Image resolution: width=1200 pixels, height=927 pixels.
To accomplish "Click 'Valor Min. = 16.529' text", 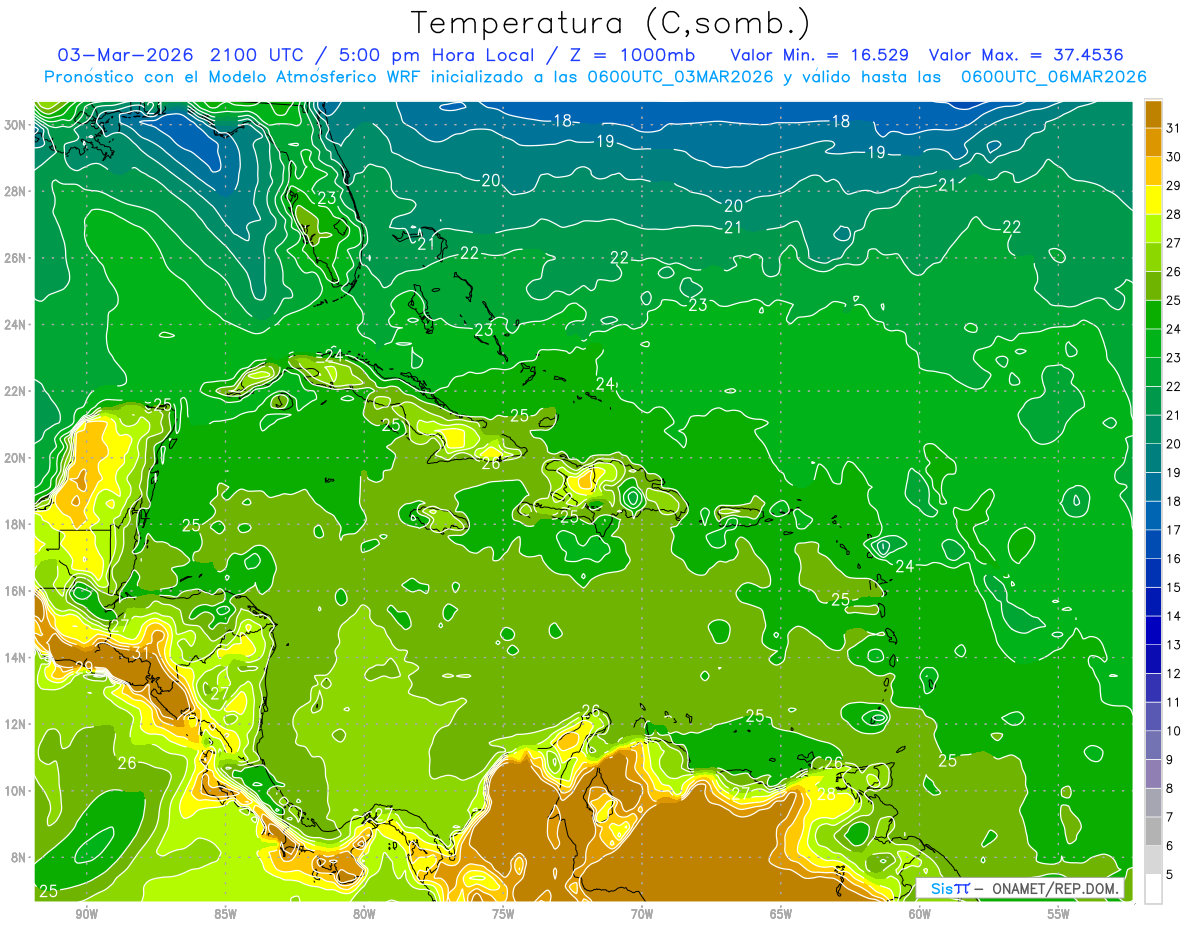I will click(821, 54).
